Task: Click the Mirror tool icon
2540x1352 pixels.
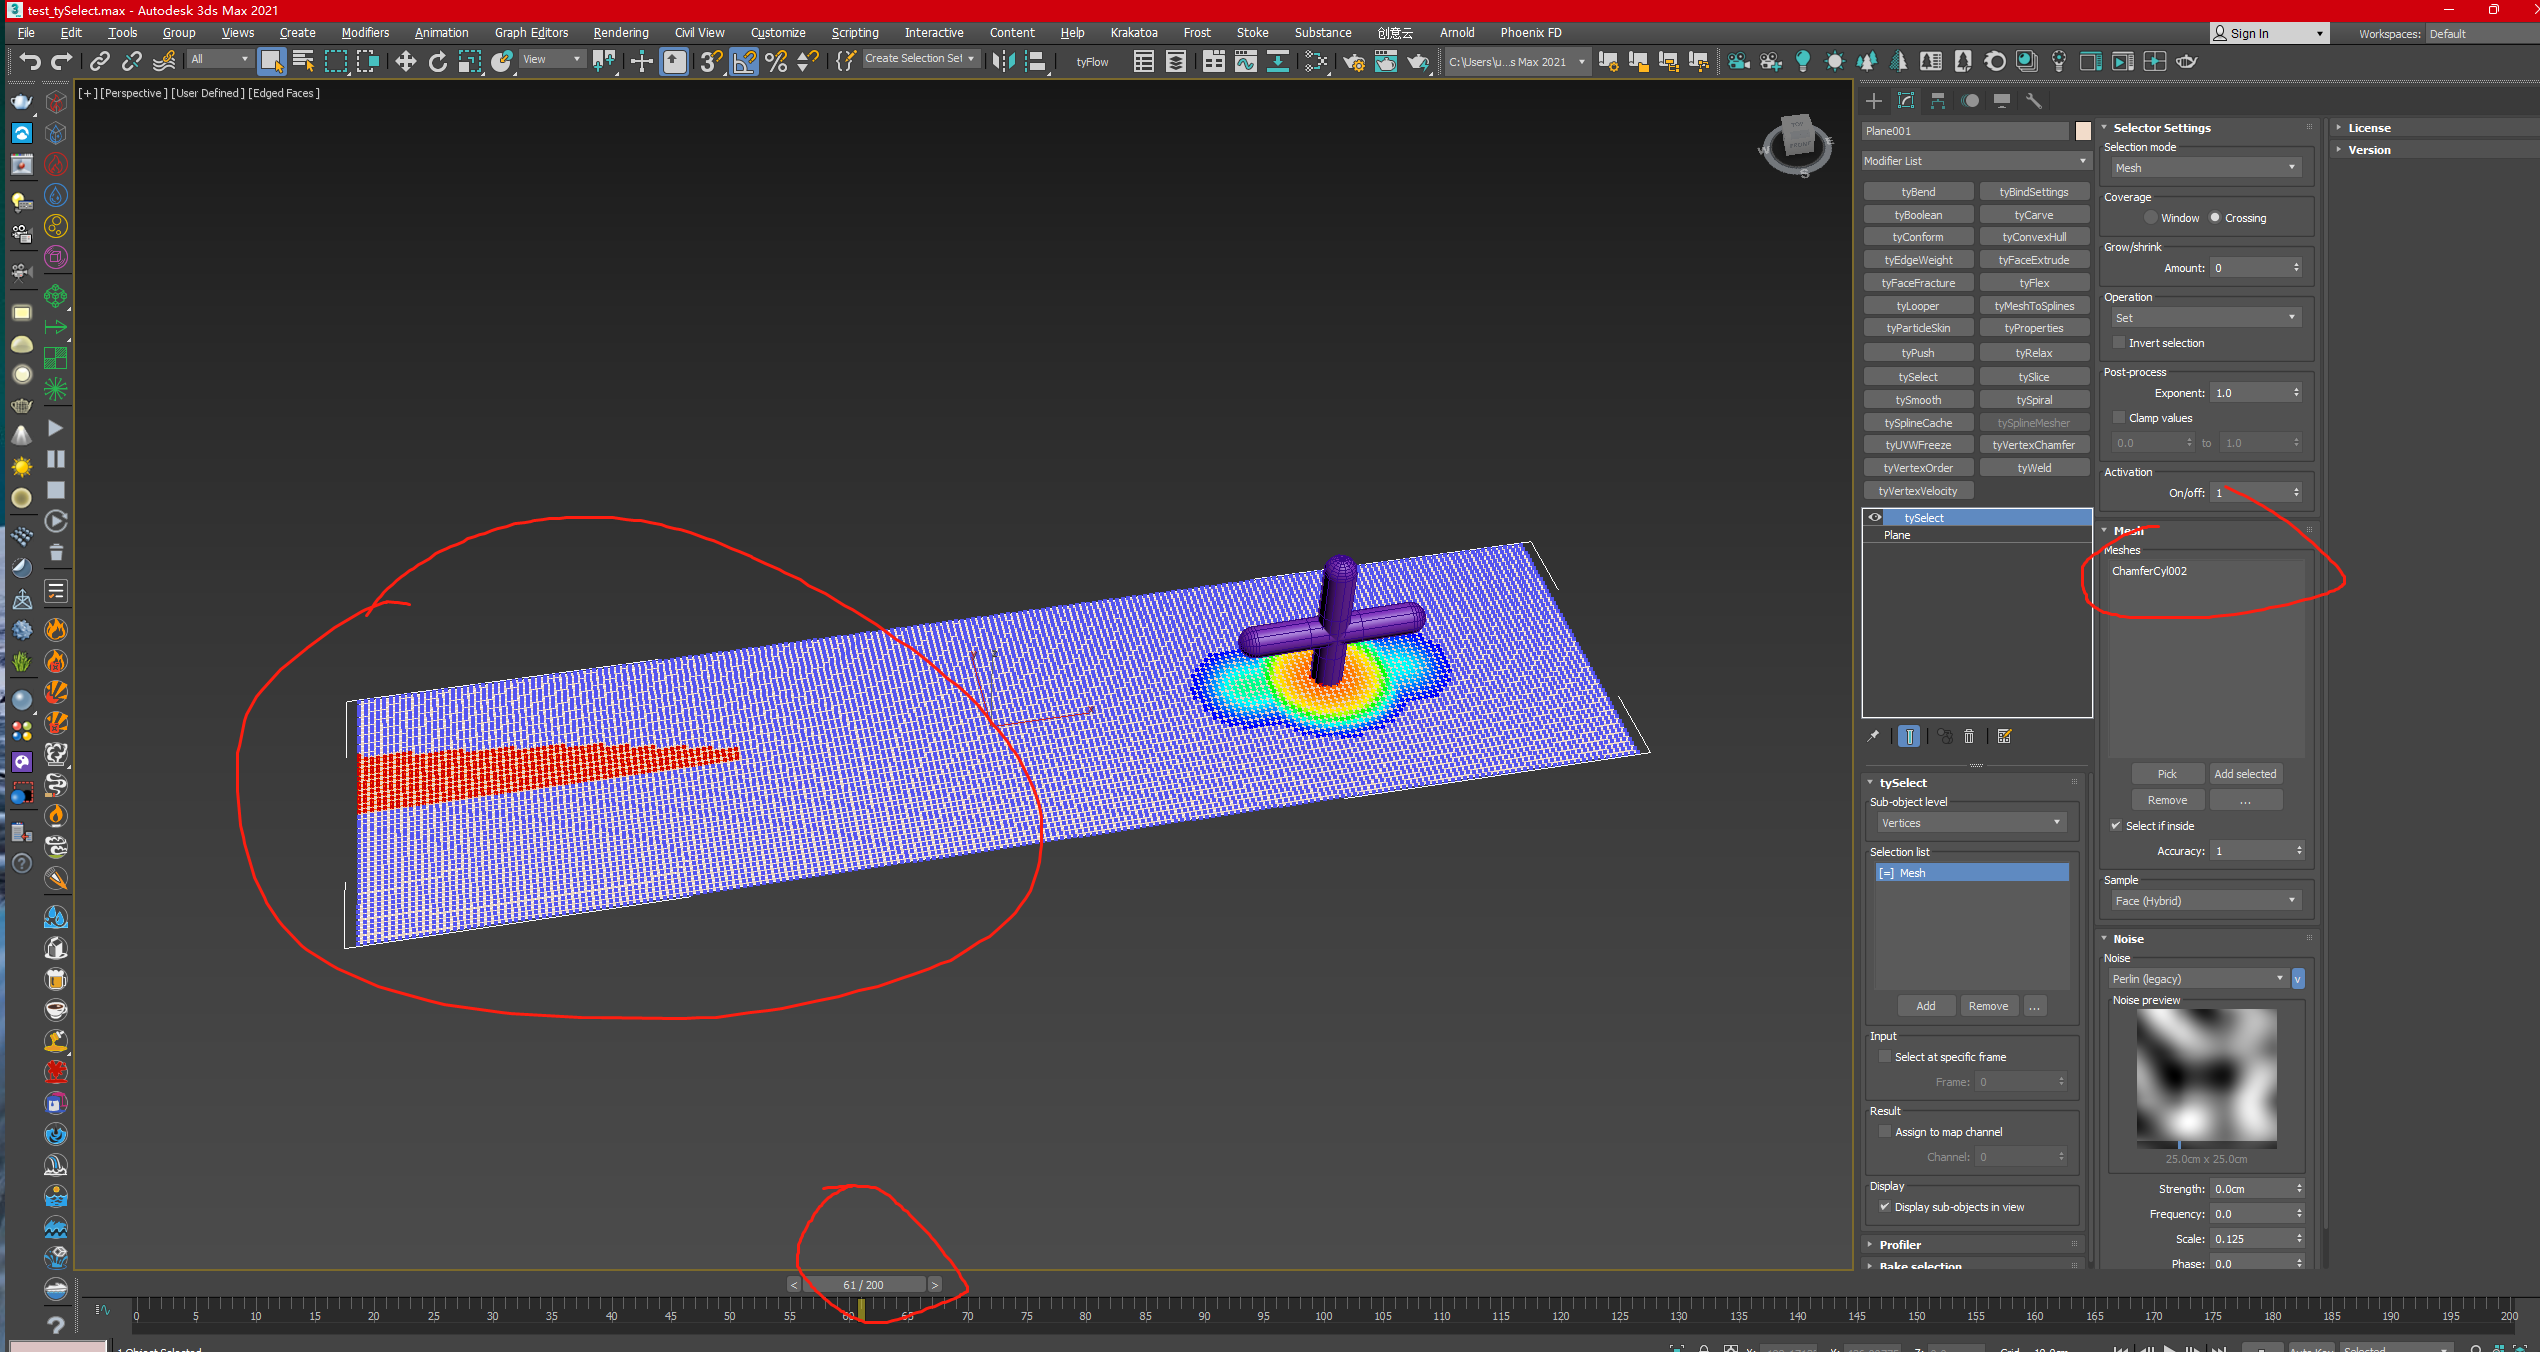Action: (1003, 62)
